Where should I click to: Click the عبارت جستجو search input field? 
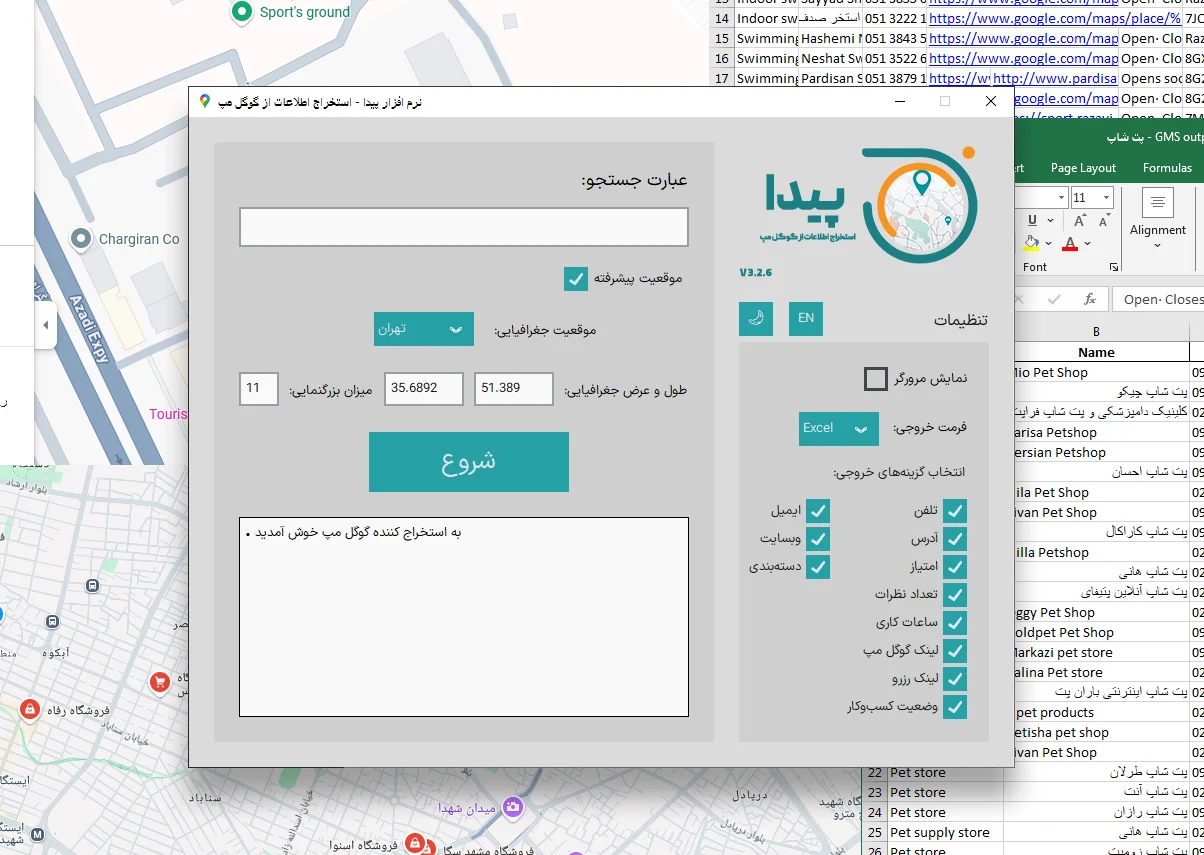tap(463, 227)
